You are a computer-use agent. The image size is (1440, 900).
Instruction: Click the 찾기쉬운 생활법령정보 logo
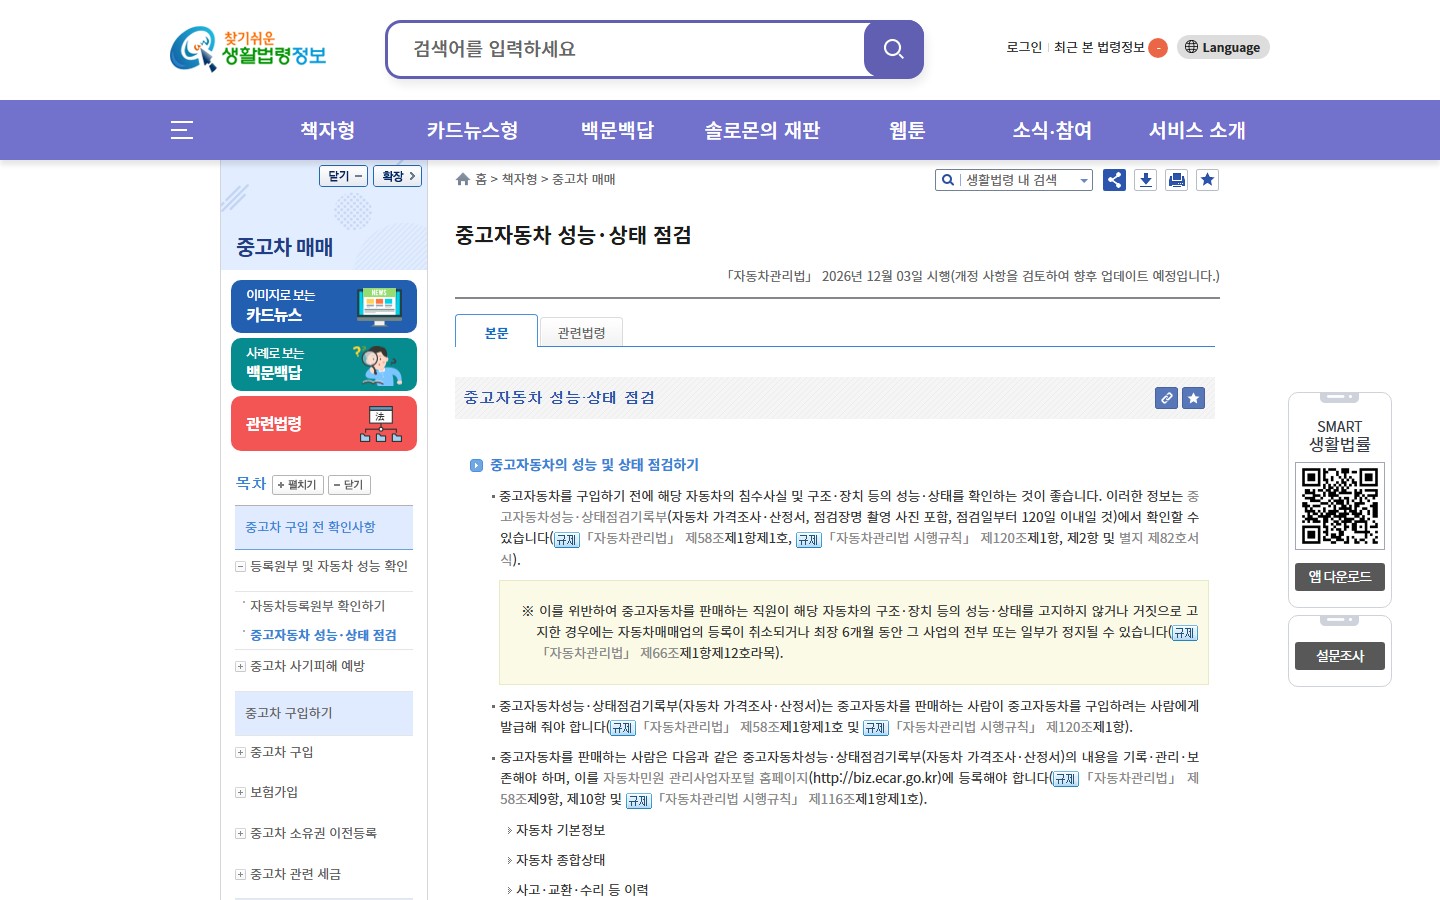[248, 49]
